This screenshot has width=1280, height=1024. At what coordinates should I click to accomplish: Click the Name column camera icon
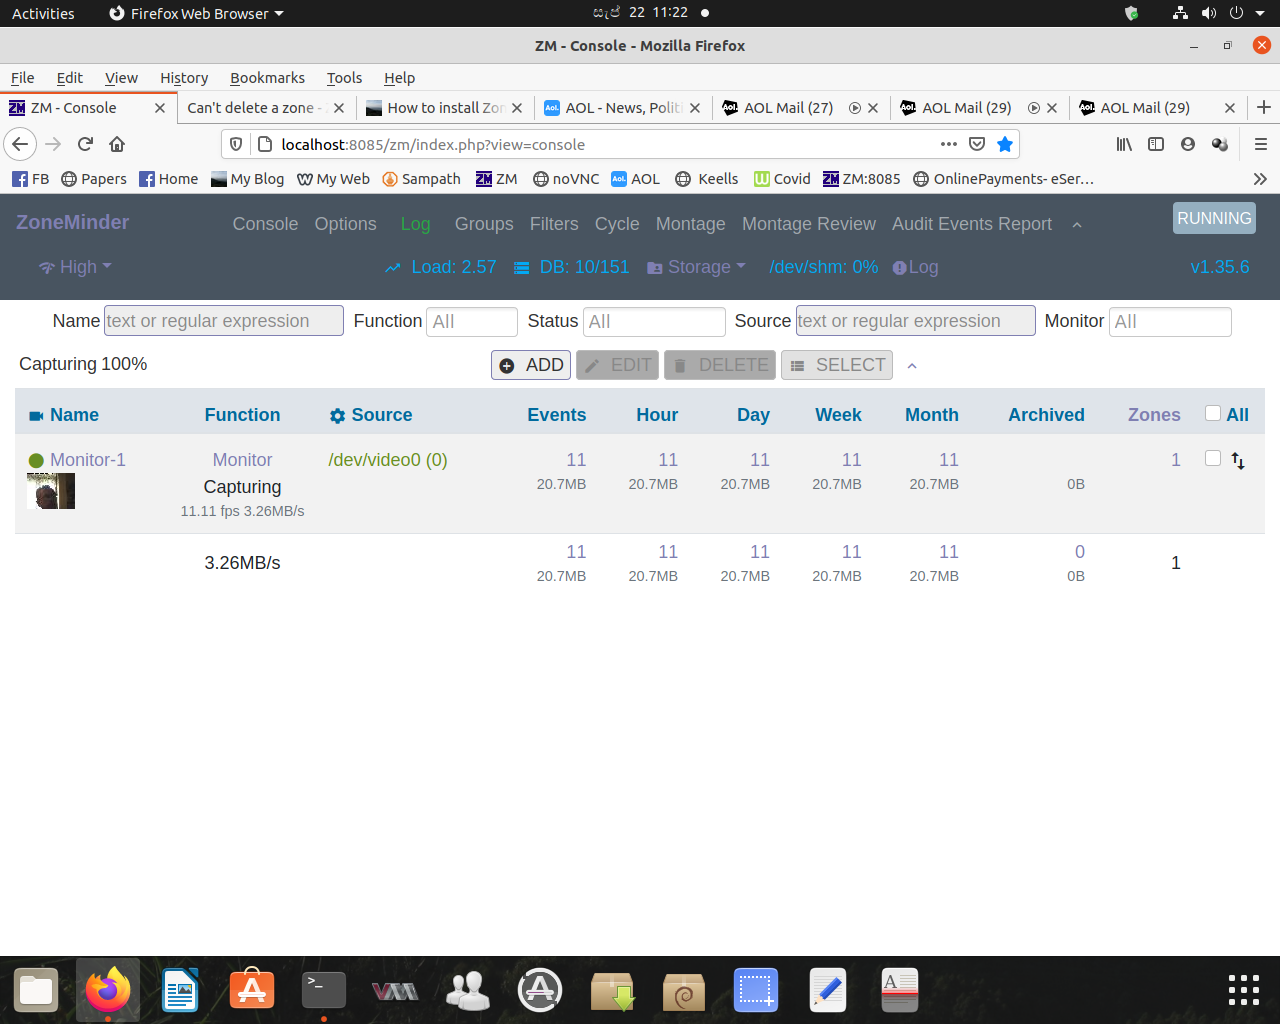(36, 416)
